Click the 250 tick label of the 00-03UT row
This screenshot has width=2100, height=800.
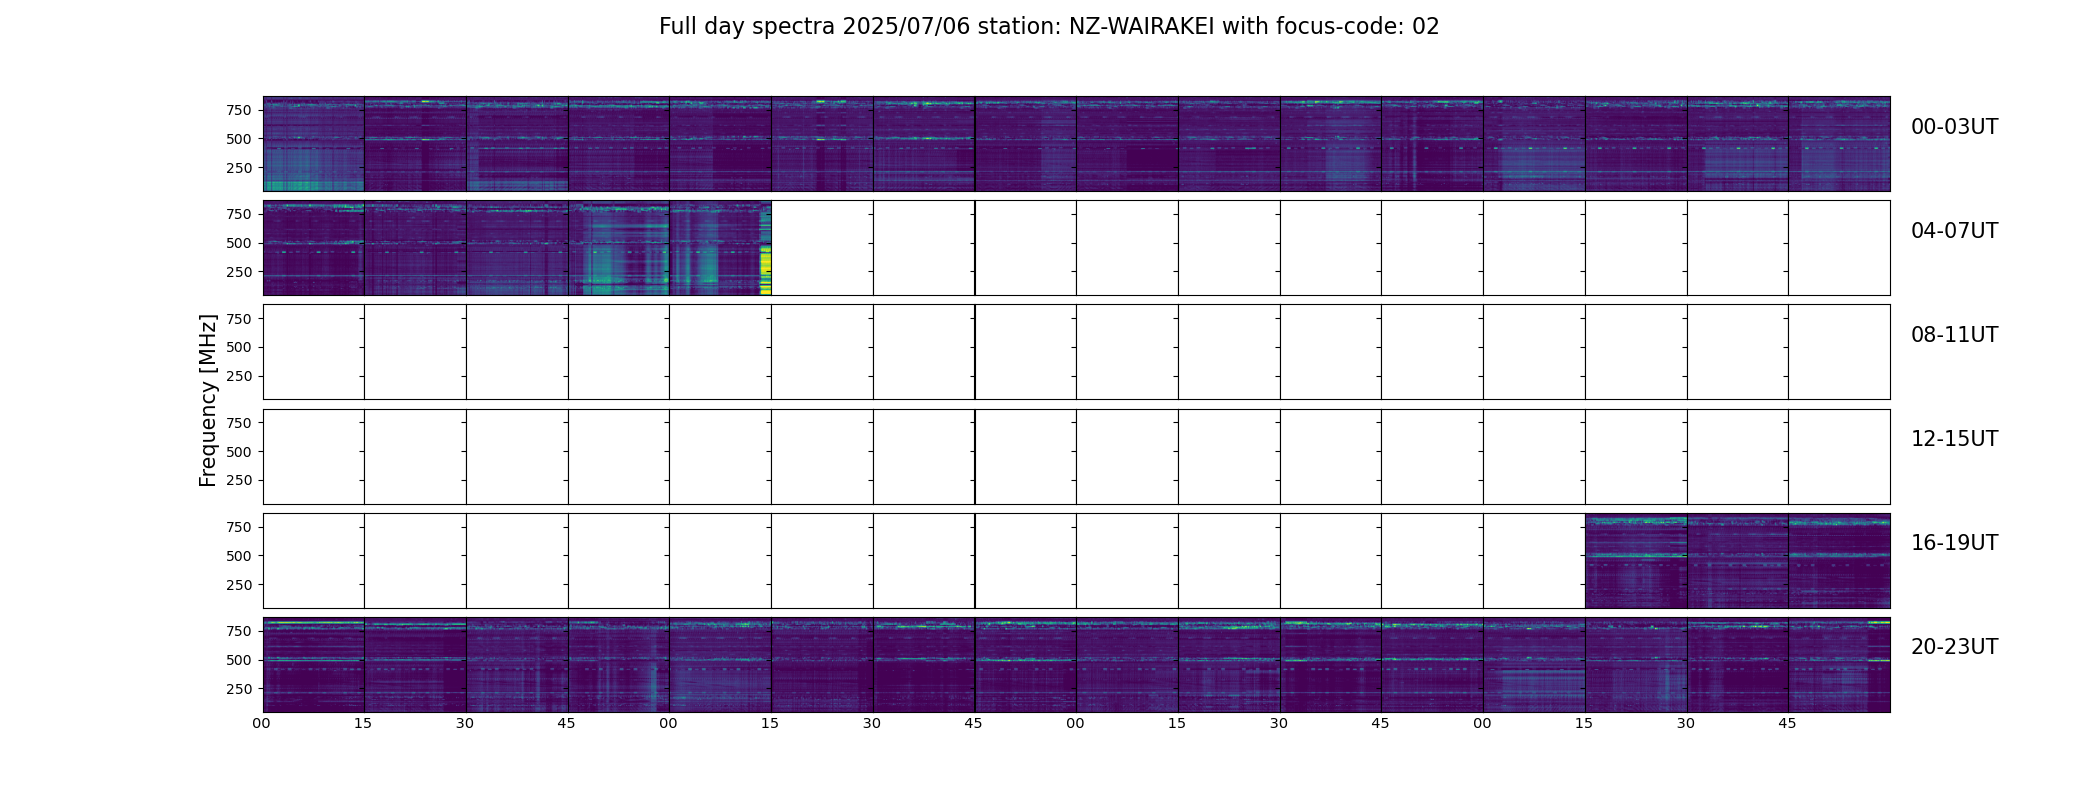point(239,168)
